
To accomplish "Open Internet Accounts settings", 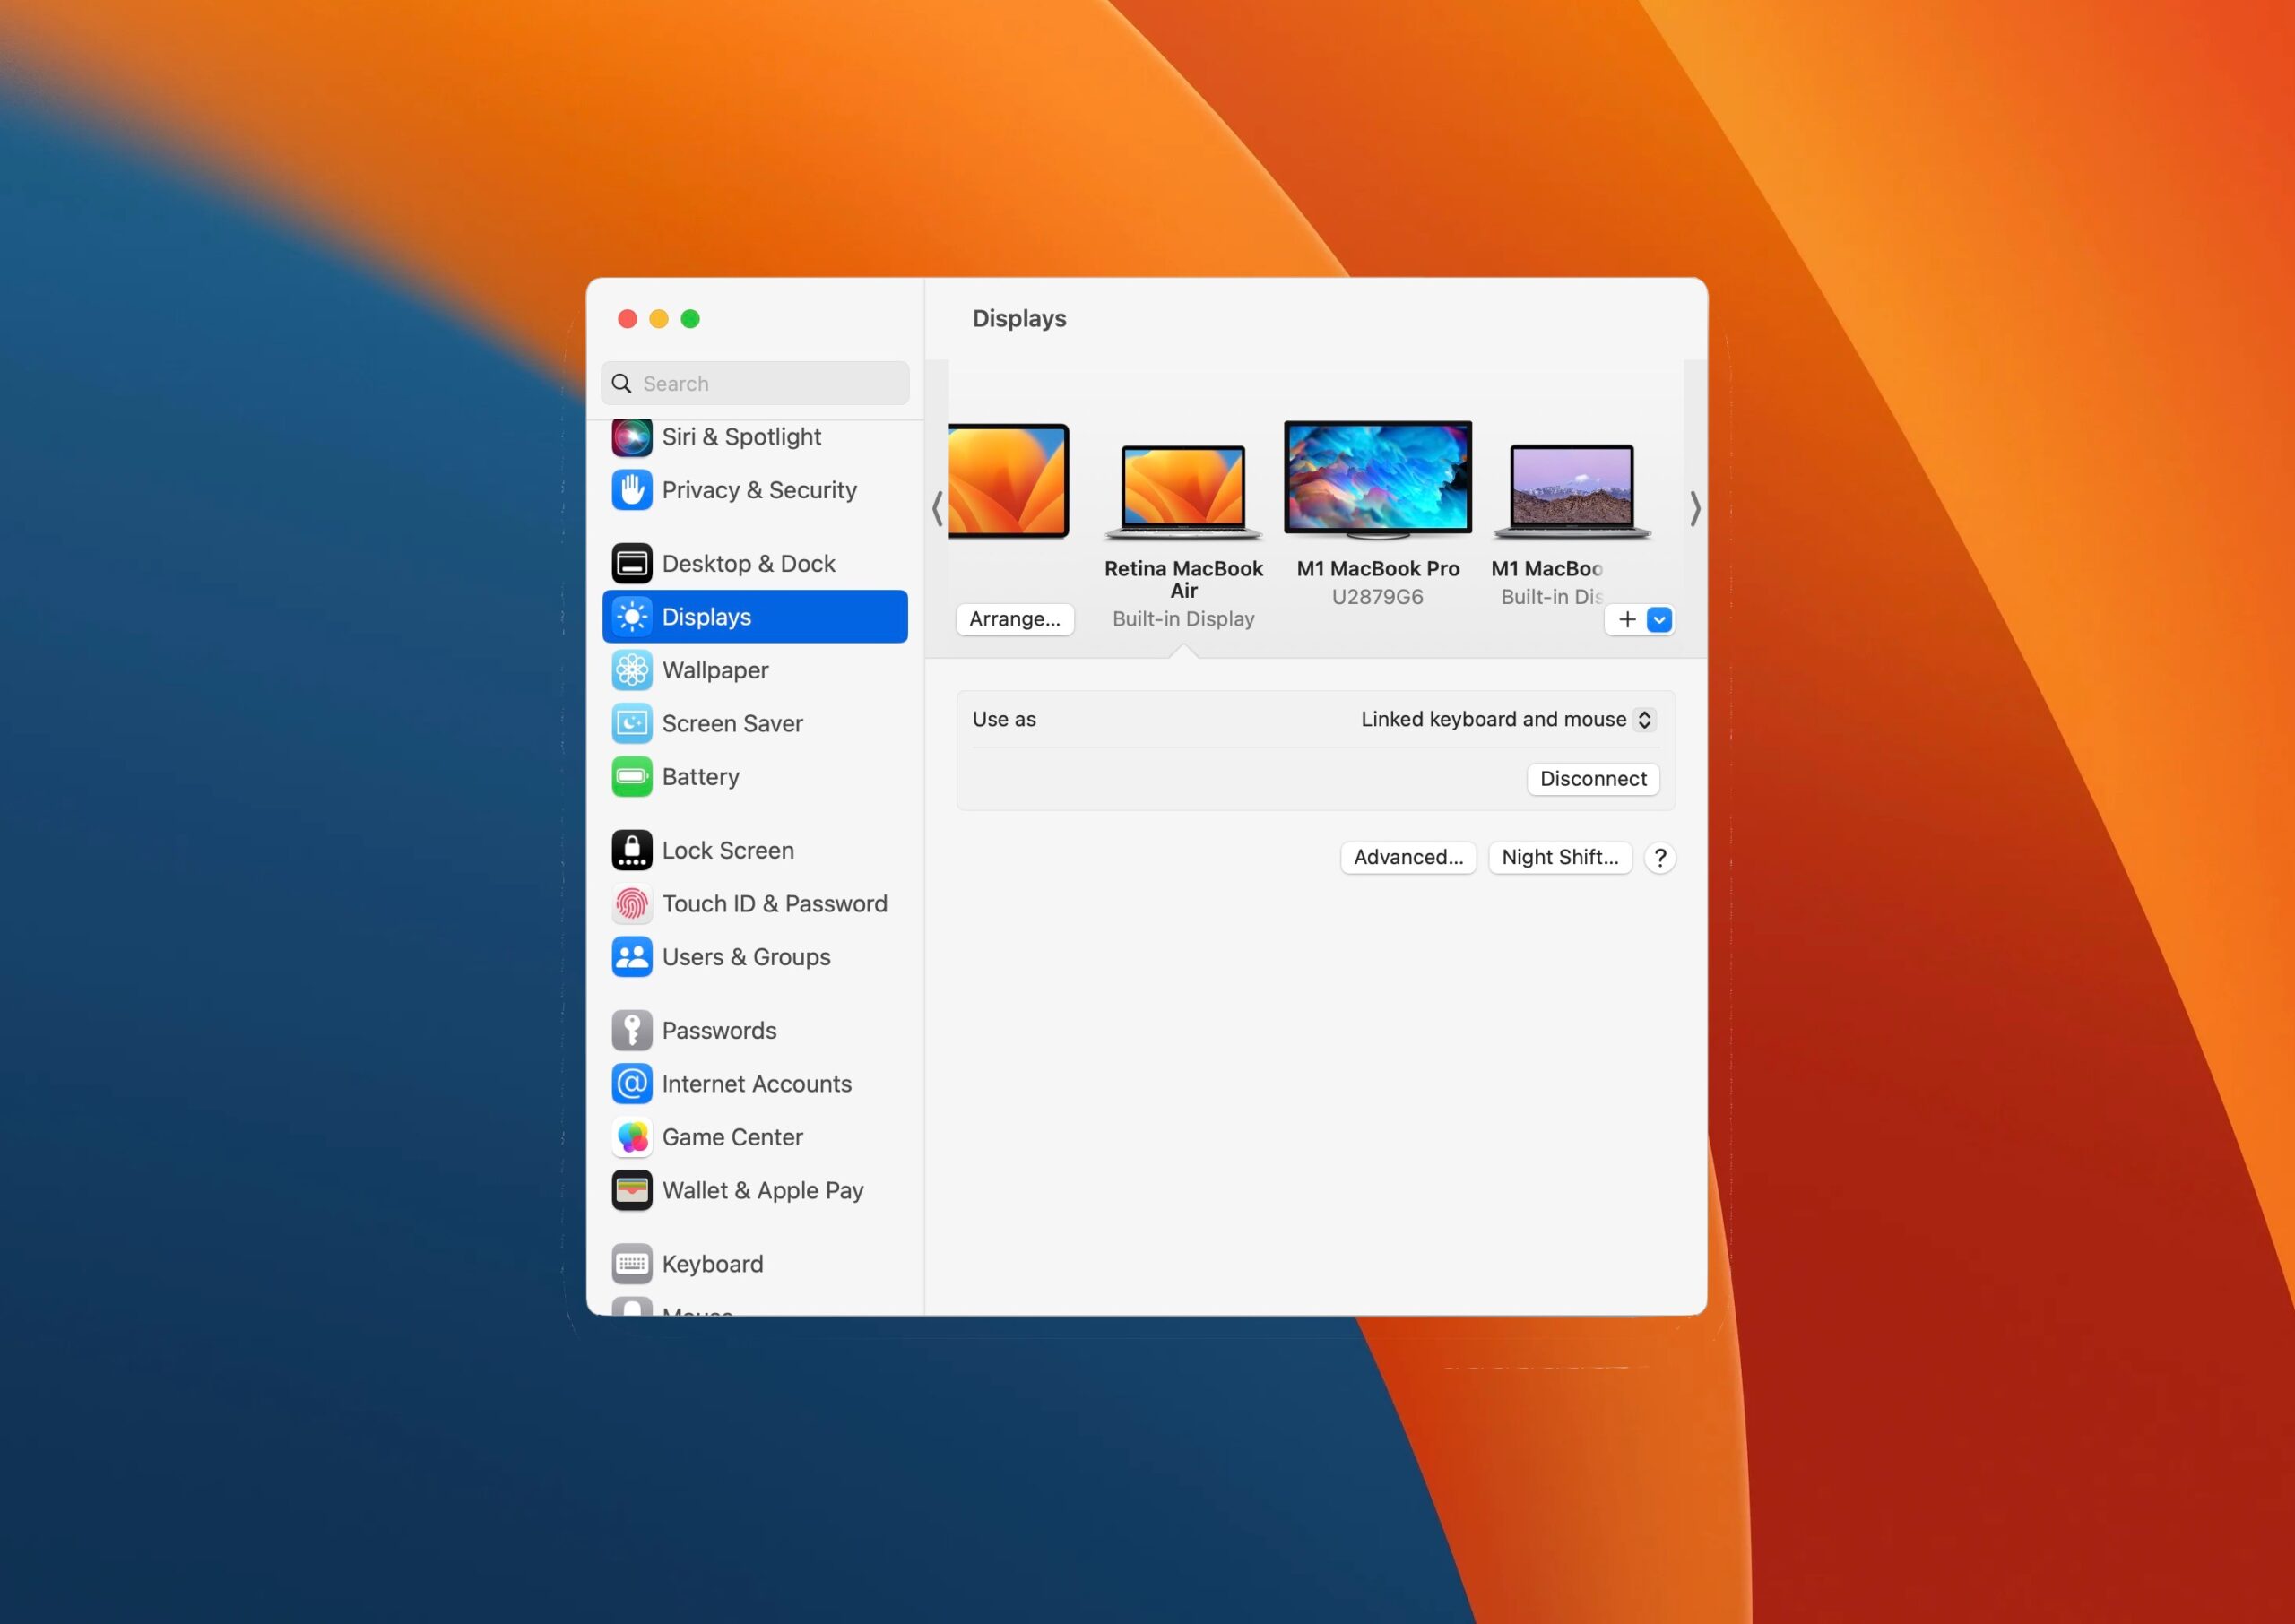I will 757,1083.
